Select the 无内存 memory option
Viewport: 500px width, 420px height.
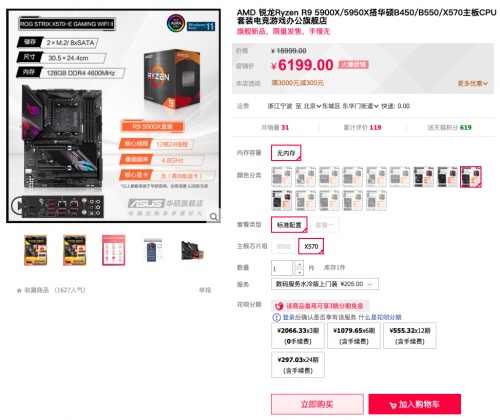coord(286,153)
